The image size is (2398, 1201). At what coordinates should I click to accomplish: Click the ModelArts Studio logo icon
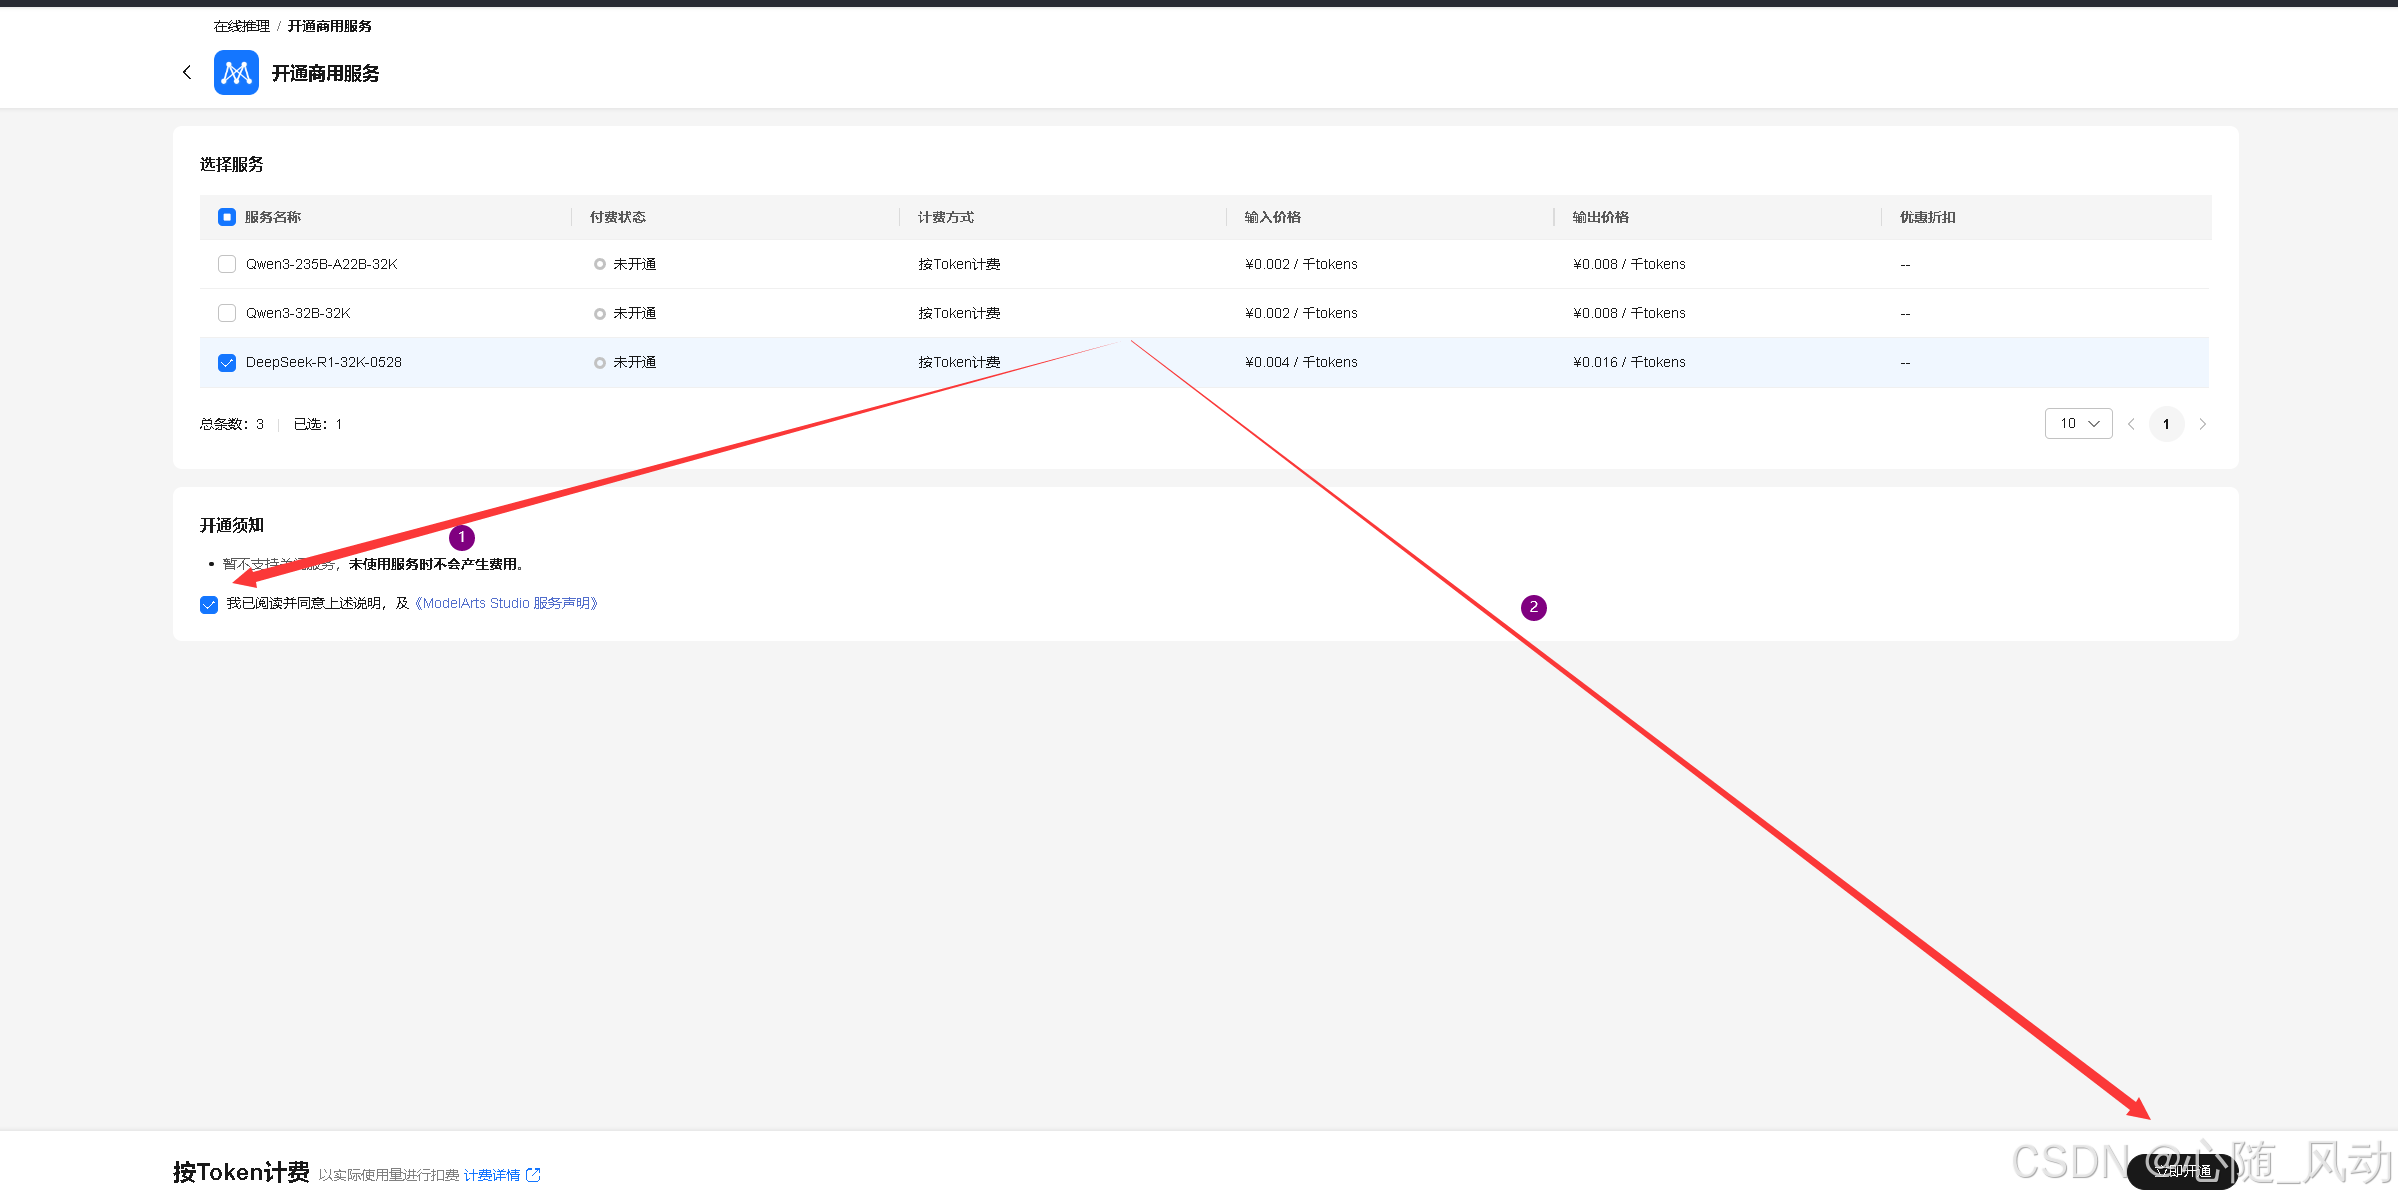[236, 73]
